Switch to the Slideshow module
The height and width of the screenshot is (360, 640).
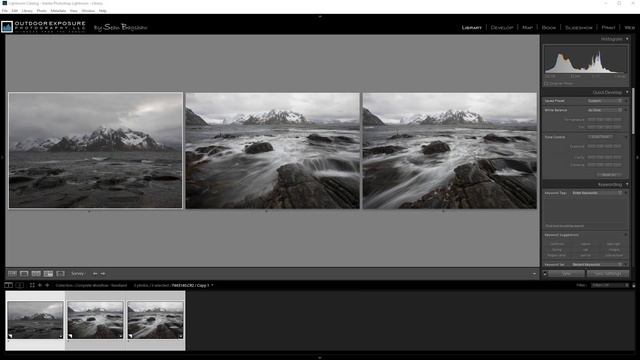pos(579,28)
